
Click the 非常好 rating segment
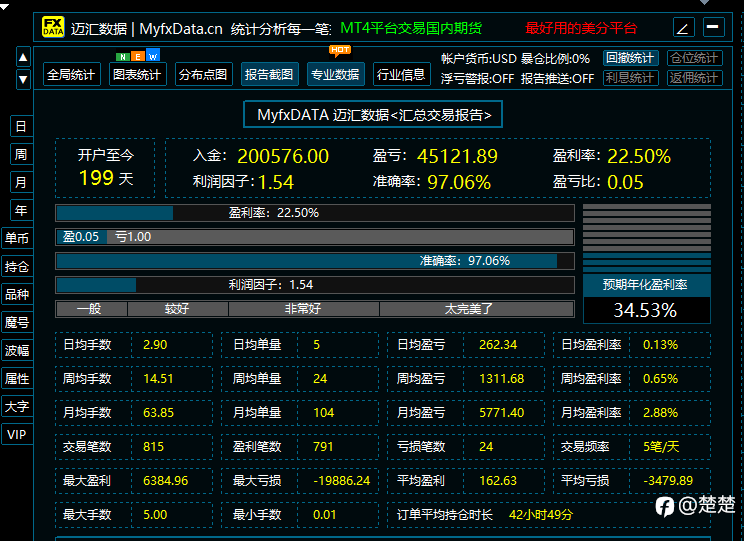pos(304,309)
